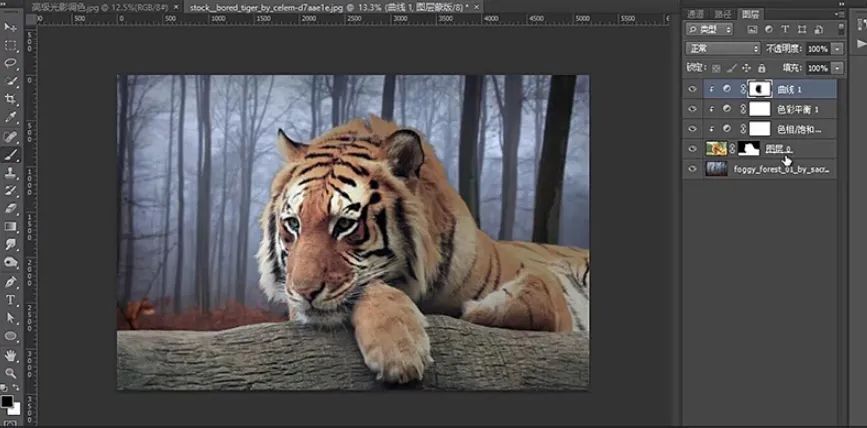Select the Lasso tool

[11, 63]
